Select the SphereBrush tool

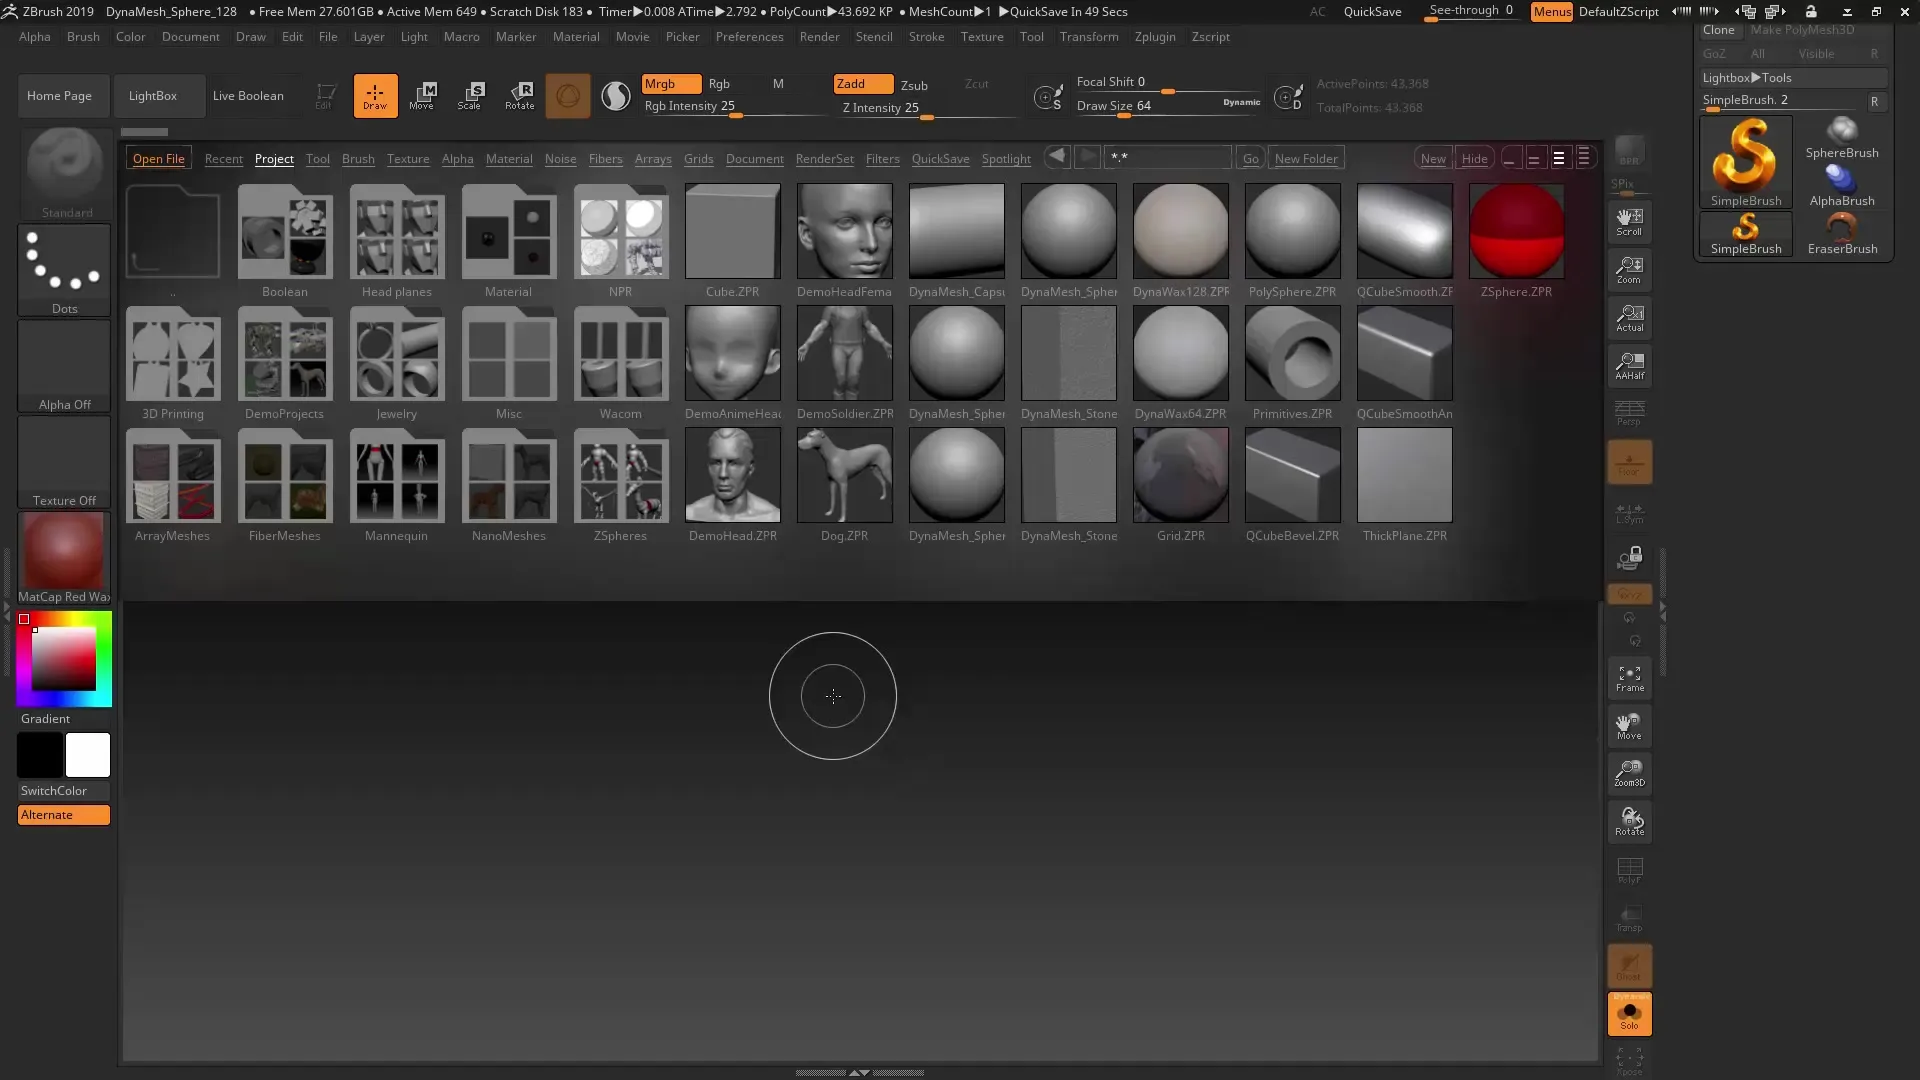coord(1842,138)
